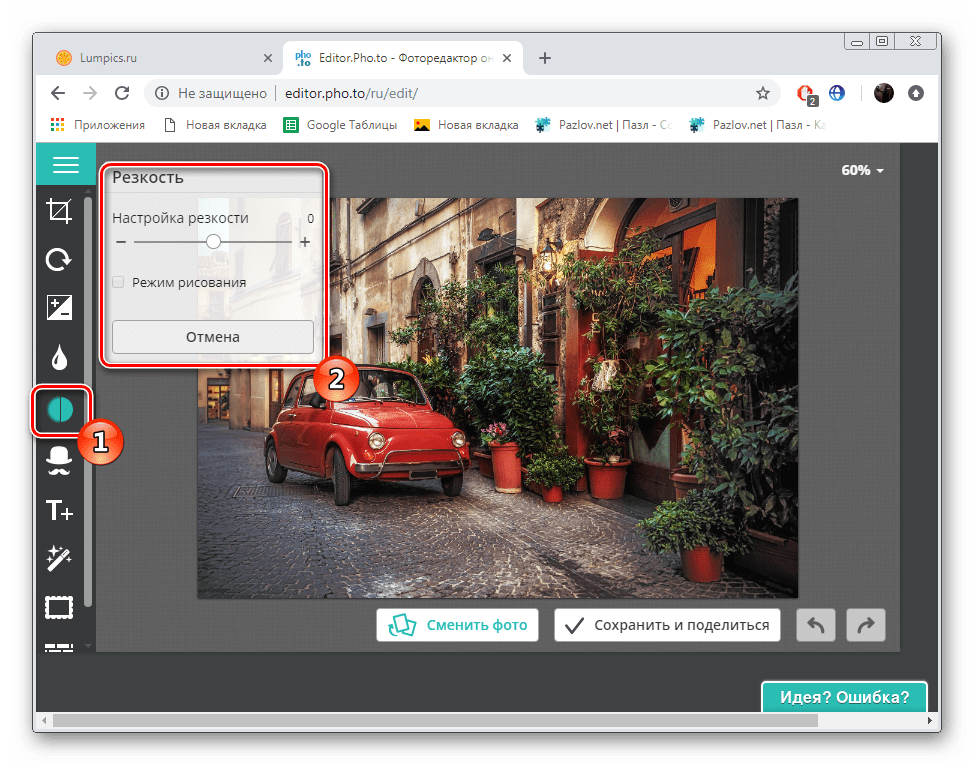This screenshot has width=974, height=765.
Task: Open the Новая вкладка bookmark with picture icon
Action: tap(466, 125)
